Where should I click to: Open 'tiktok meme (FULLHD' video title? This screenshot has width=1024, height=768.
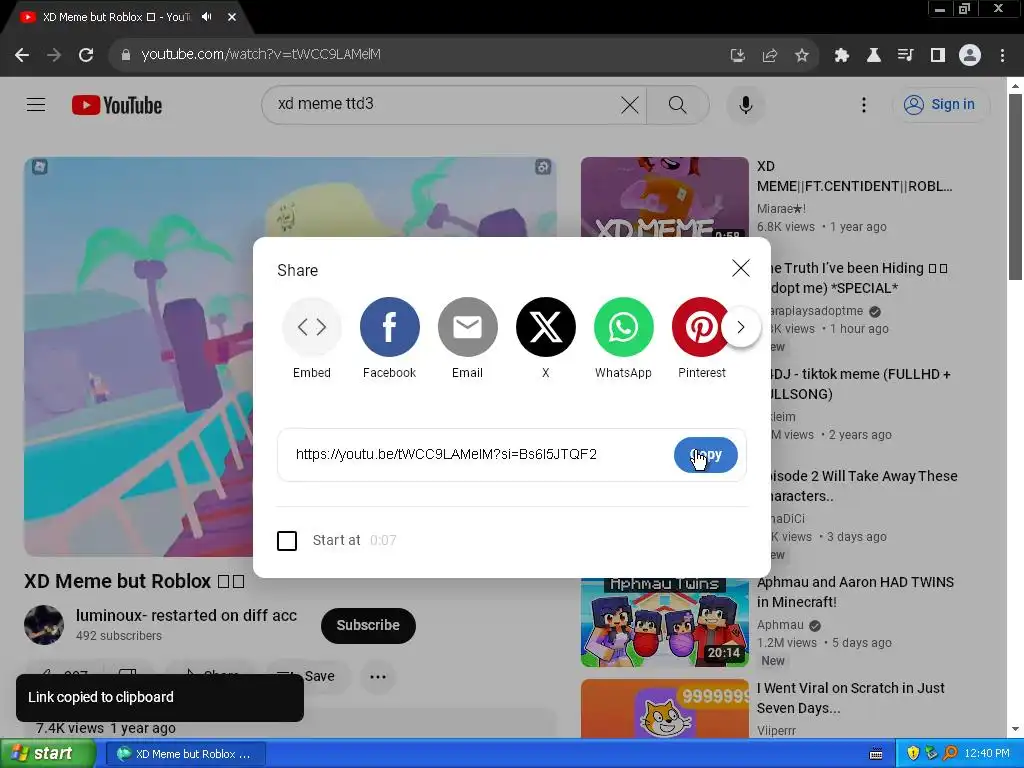click(x=861, y=384)
